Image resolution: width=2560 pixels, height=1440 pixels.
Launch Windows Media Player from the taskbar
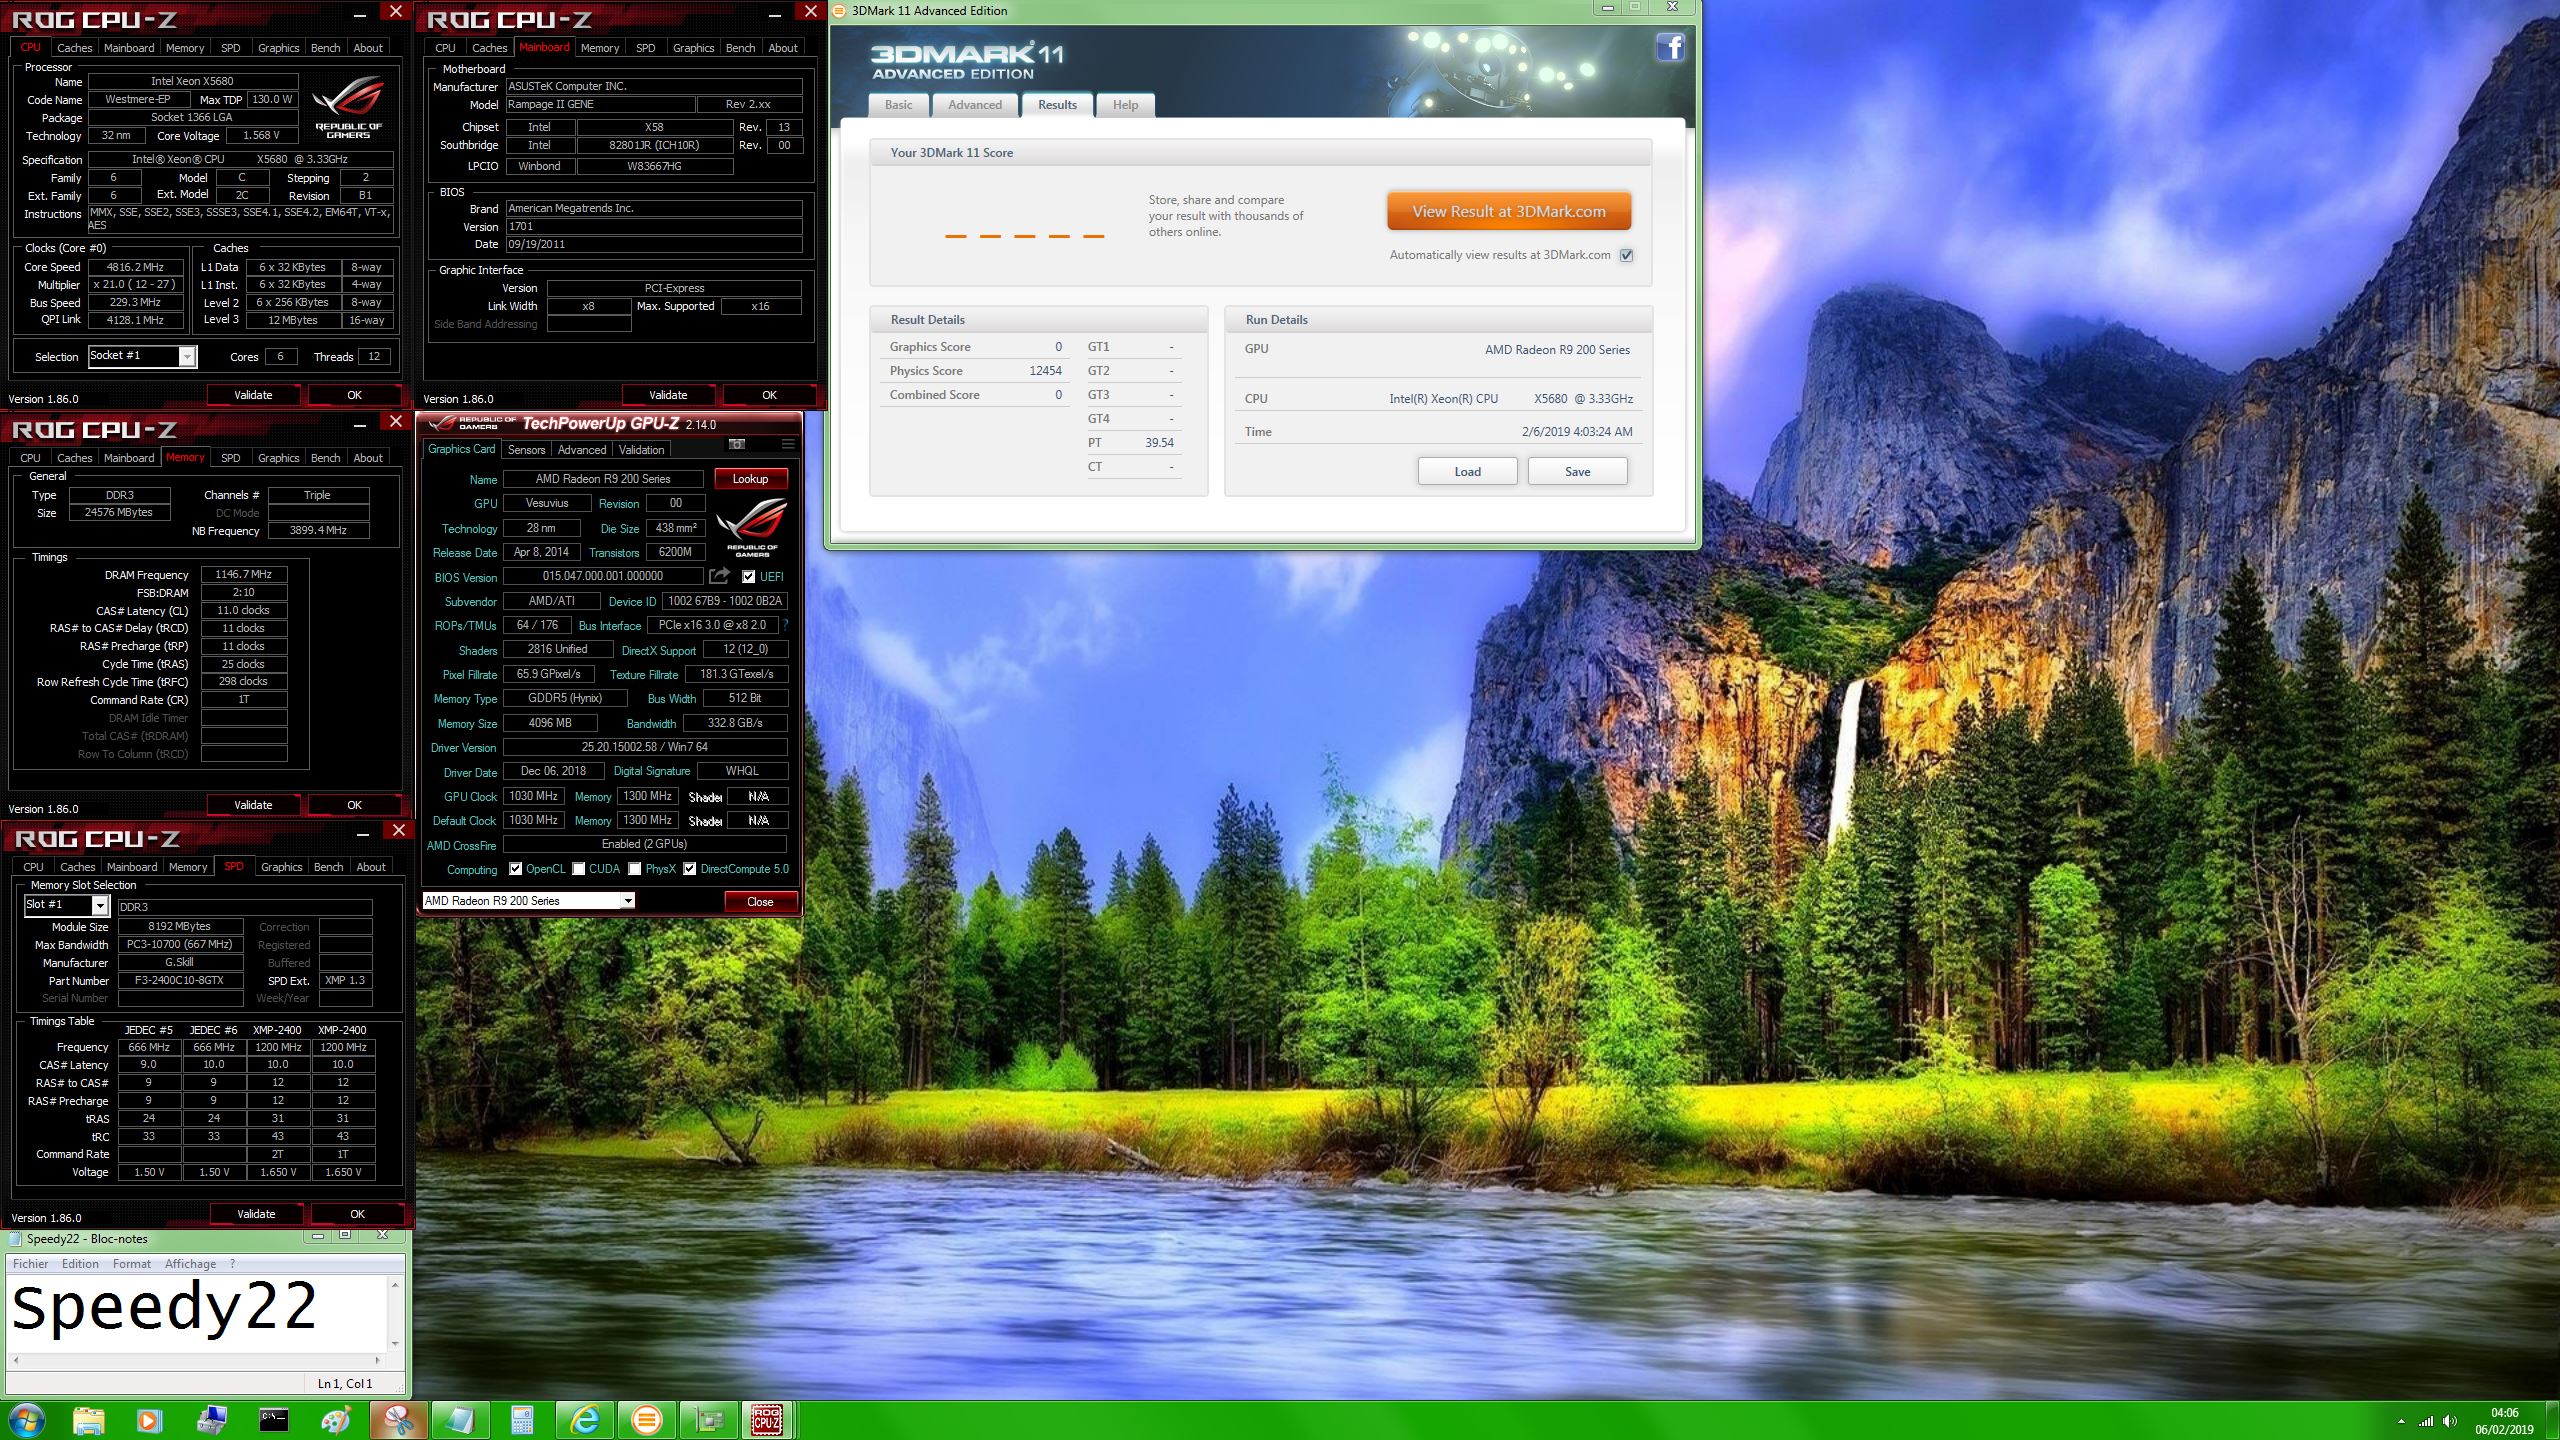[x=149, y=1420]
